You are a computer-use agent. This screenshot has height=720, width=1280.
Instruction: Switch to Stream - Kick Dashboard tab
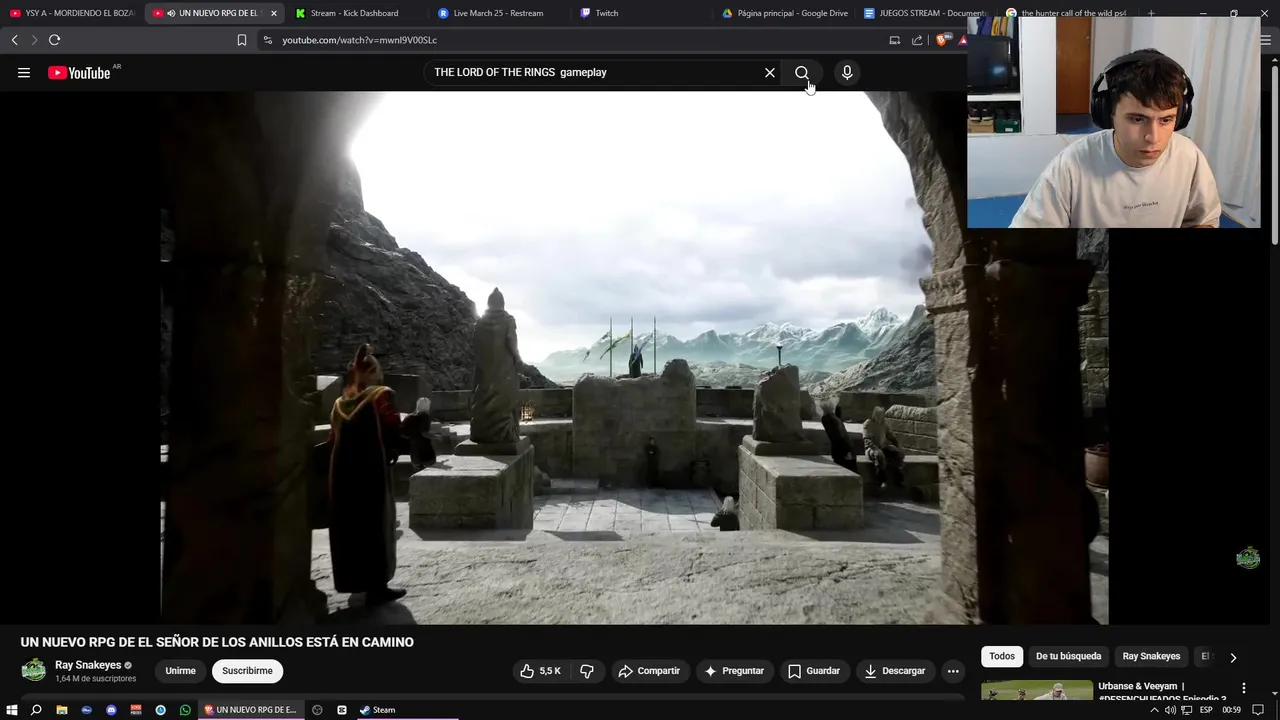click(x=355, y=13)
